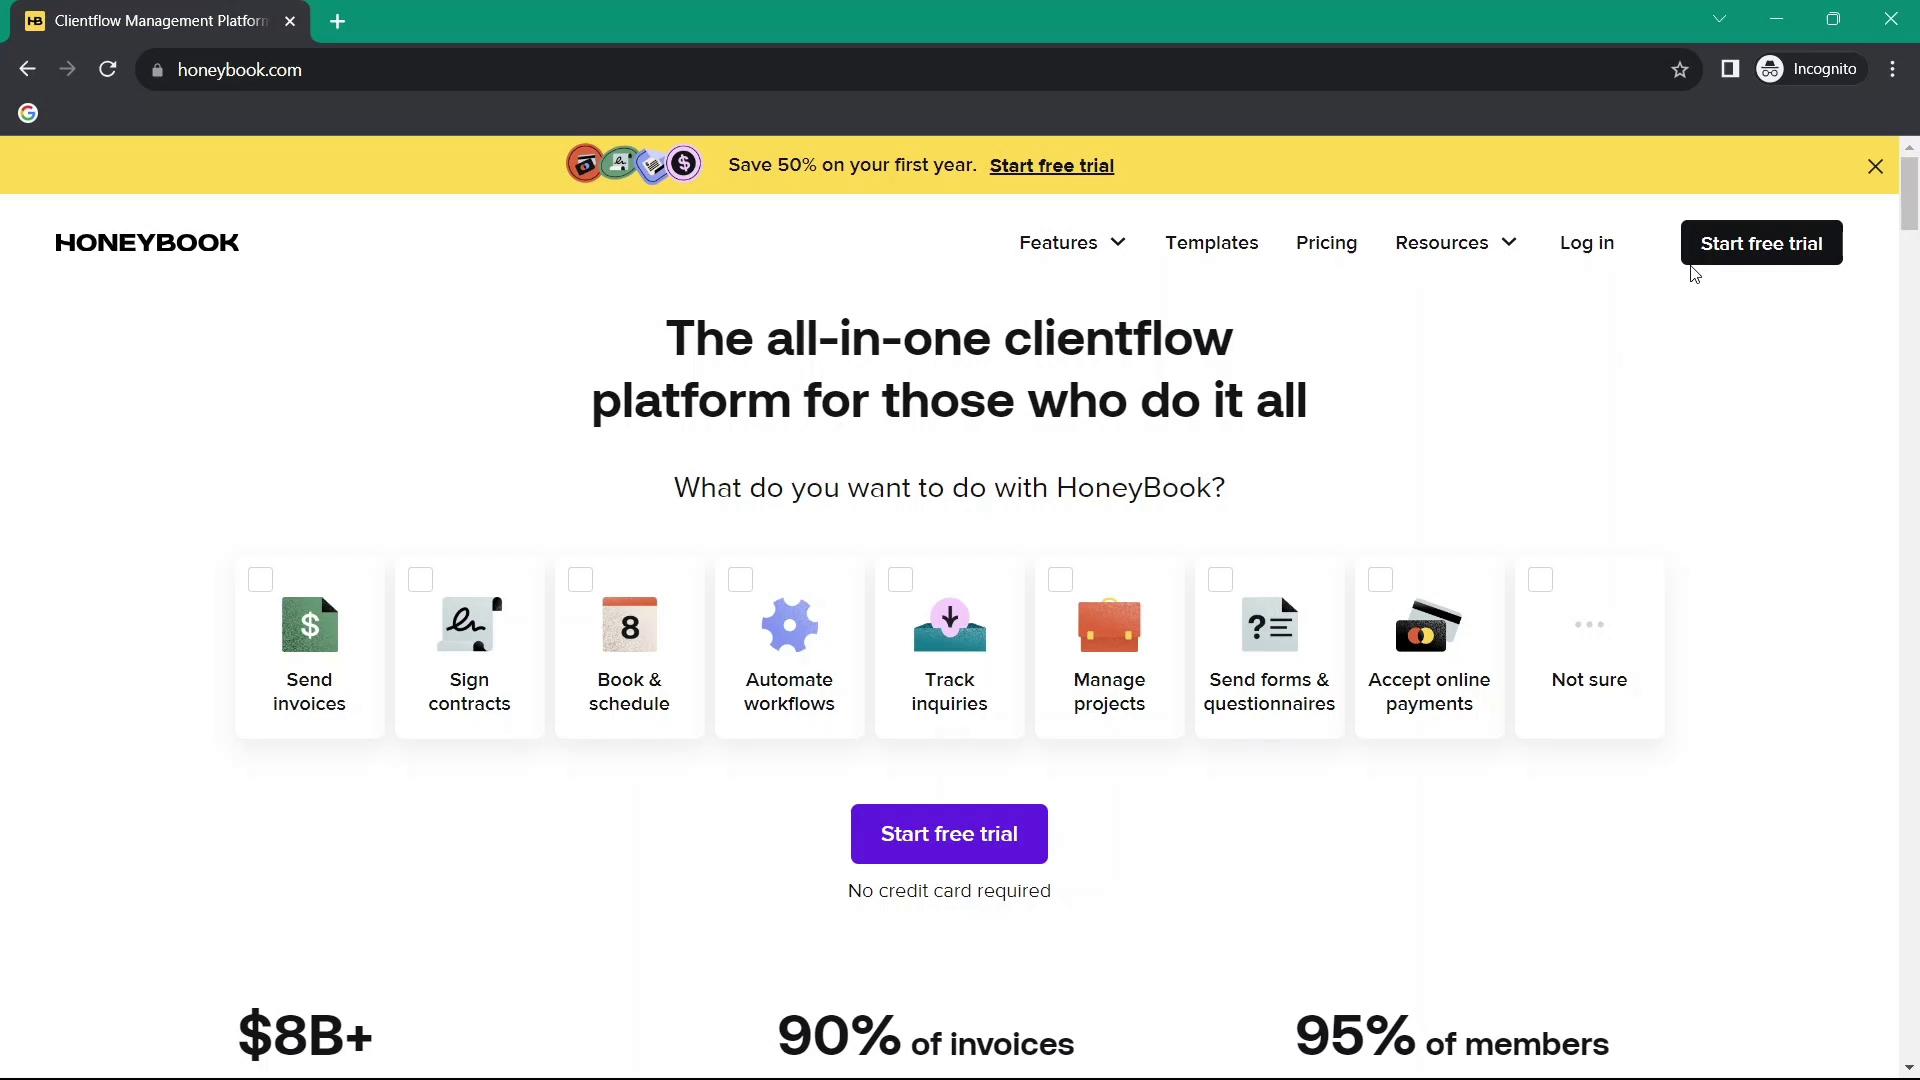Open the Pricing menu item
This screenshot has height=1080, width=1920.
tap(1327, 243)
